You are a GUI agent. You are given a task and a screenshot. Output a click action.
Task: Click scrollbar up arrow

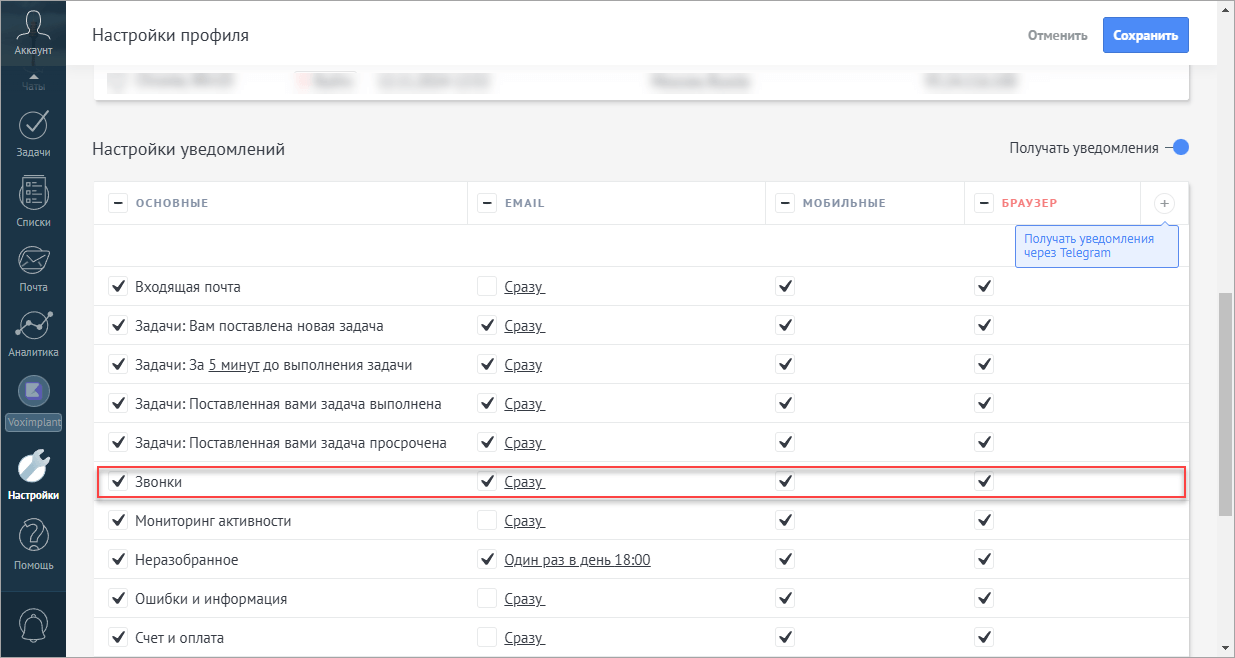[1226, 9]
